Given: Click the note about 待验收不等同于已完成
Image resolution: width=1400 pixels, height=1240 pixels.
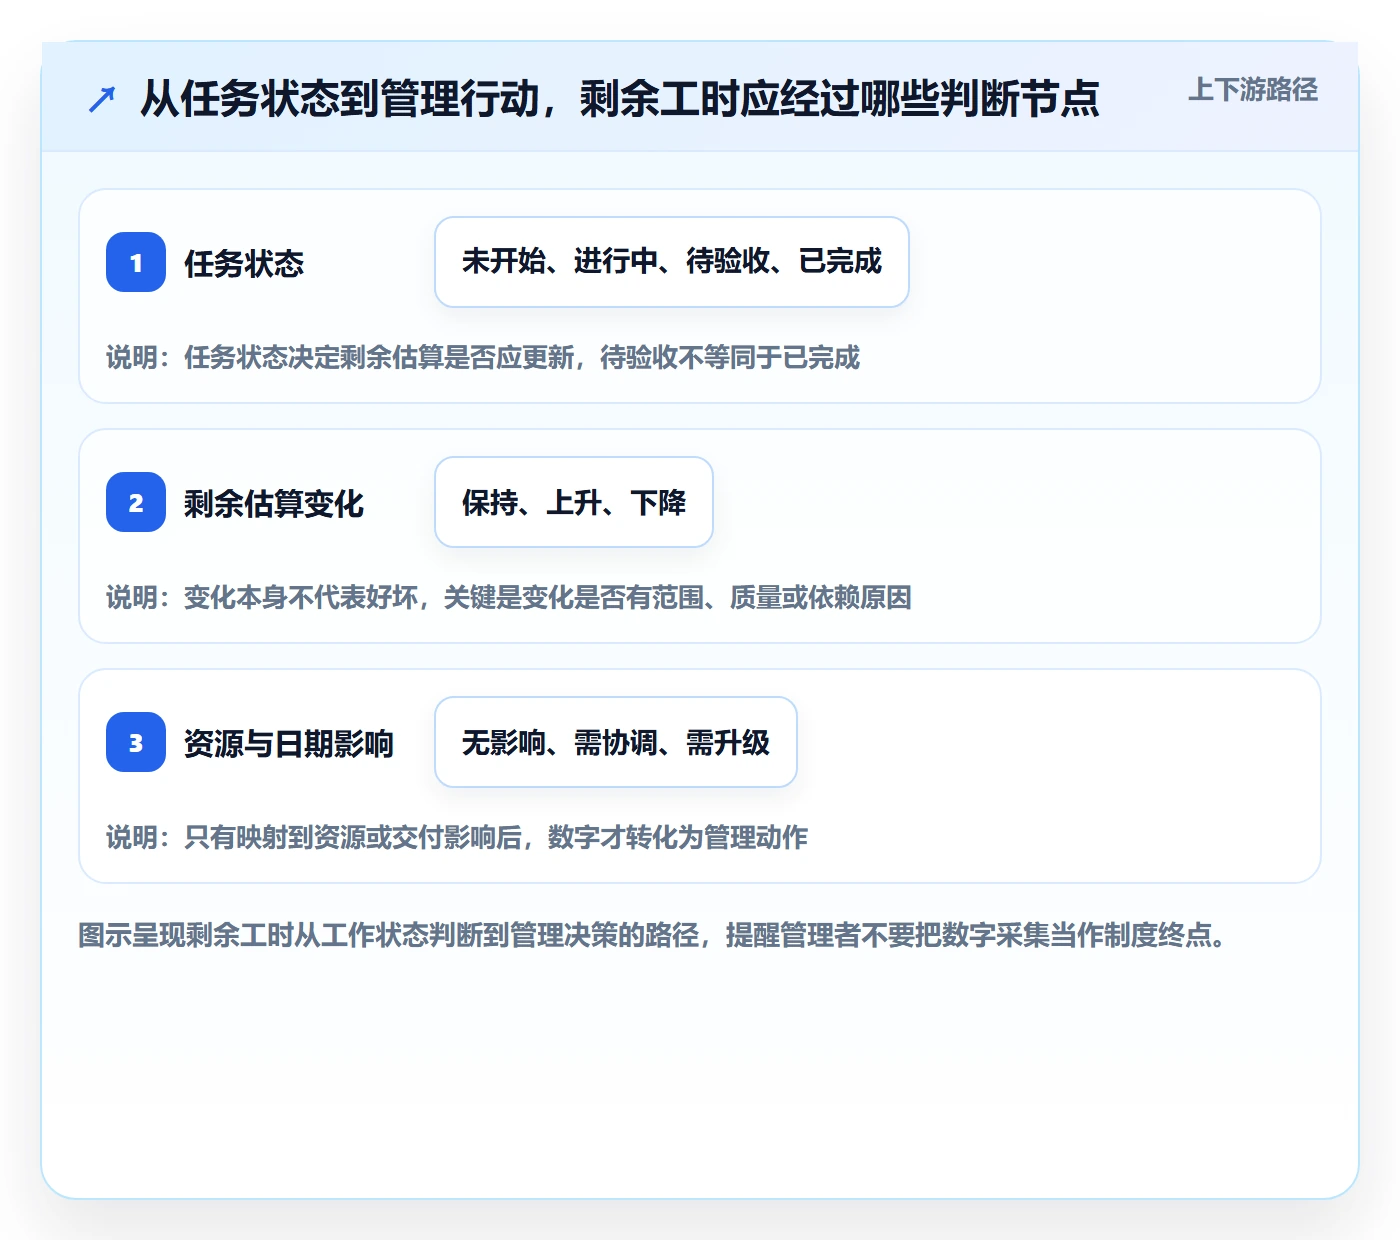Looking at the screenshot, I should point(483,357).
